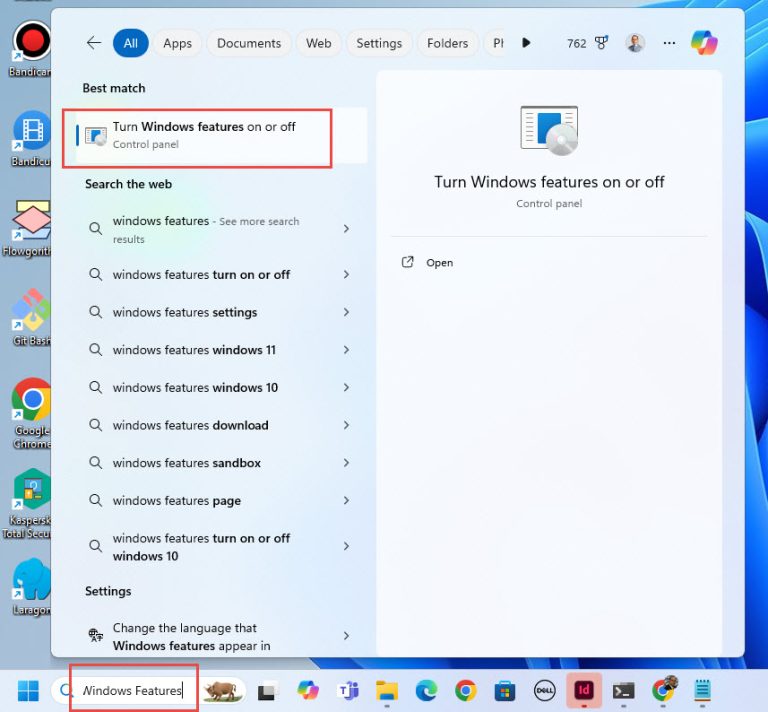The image size is (768, 712).
Task: Open the Google Chrome desktop shortcut
Action: [x=31, y=413]
